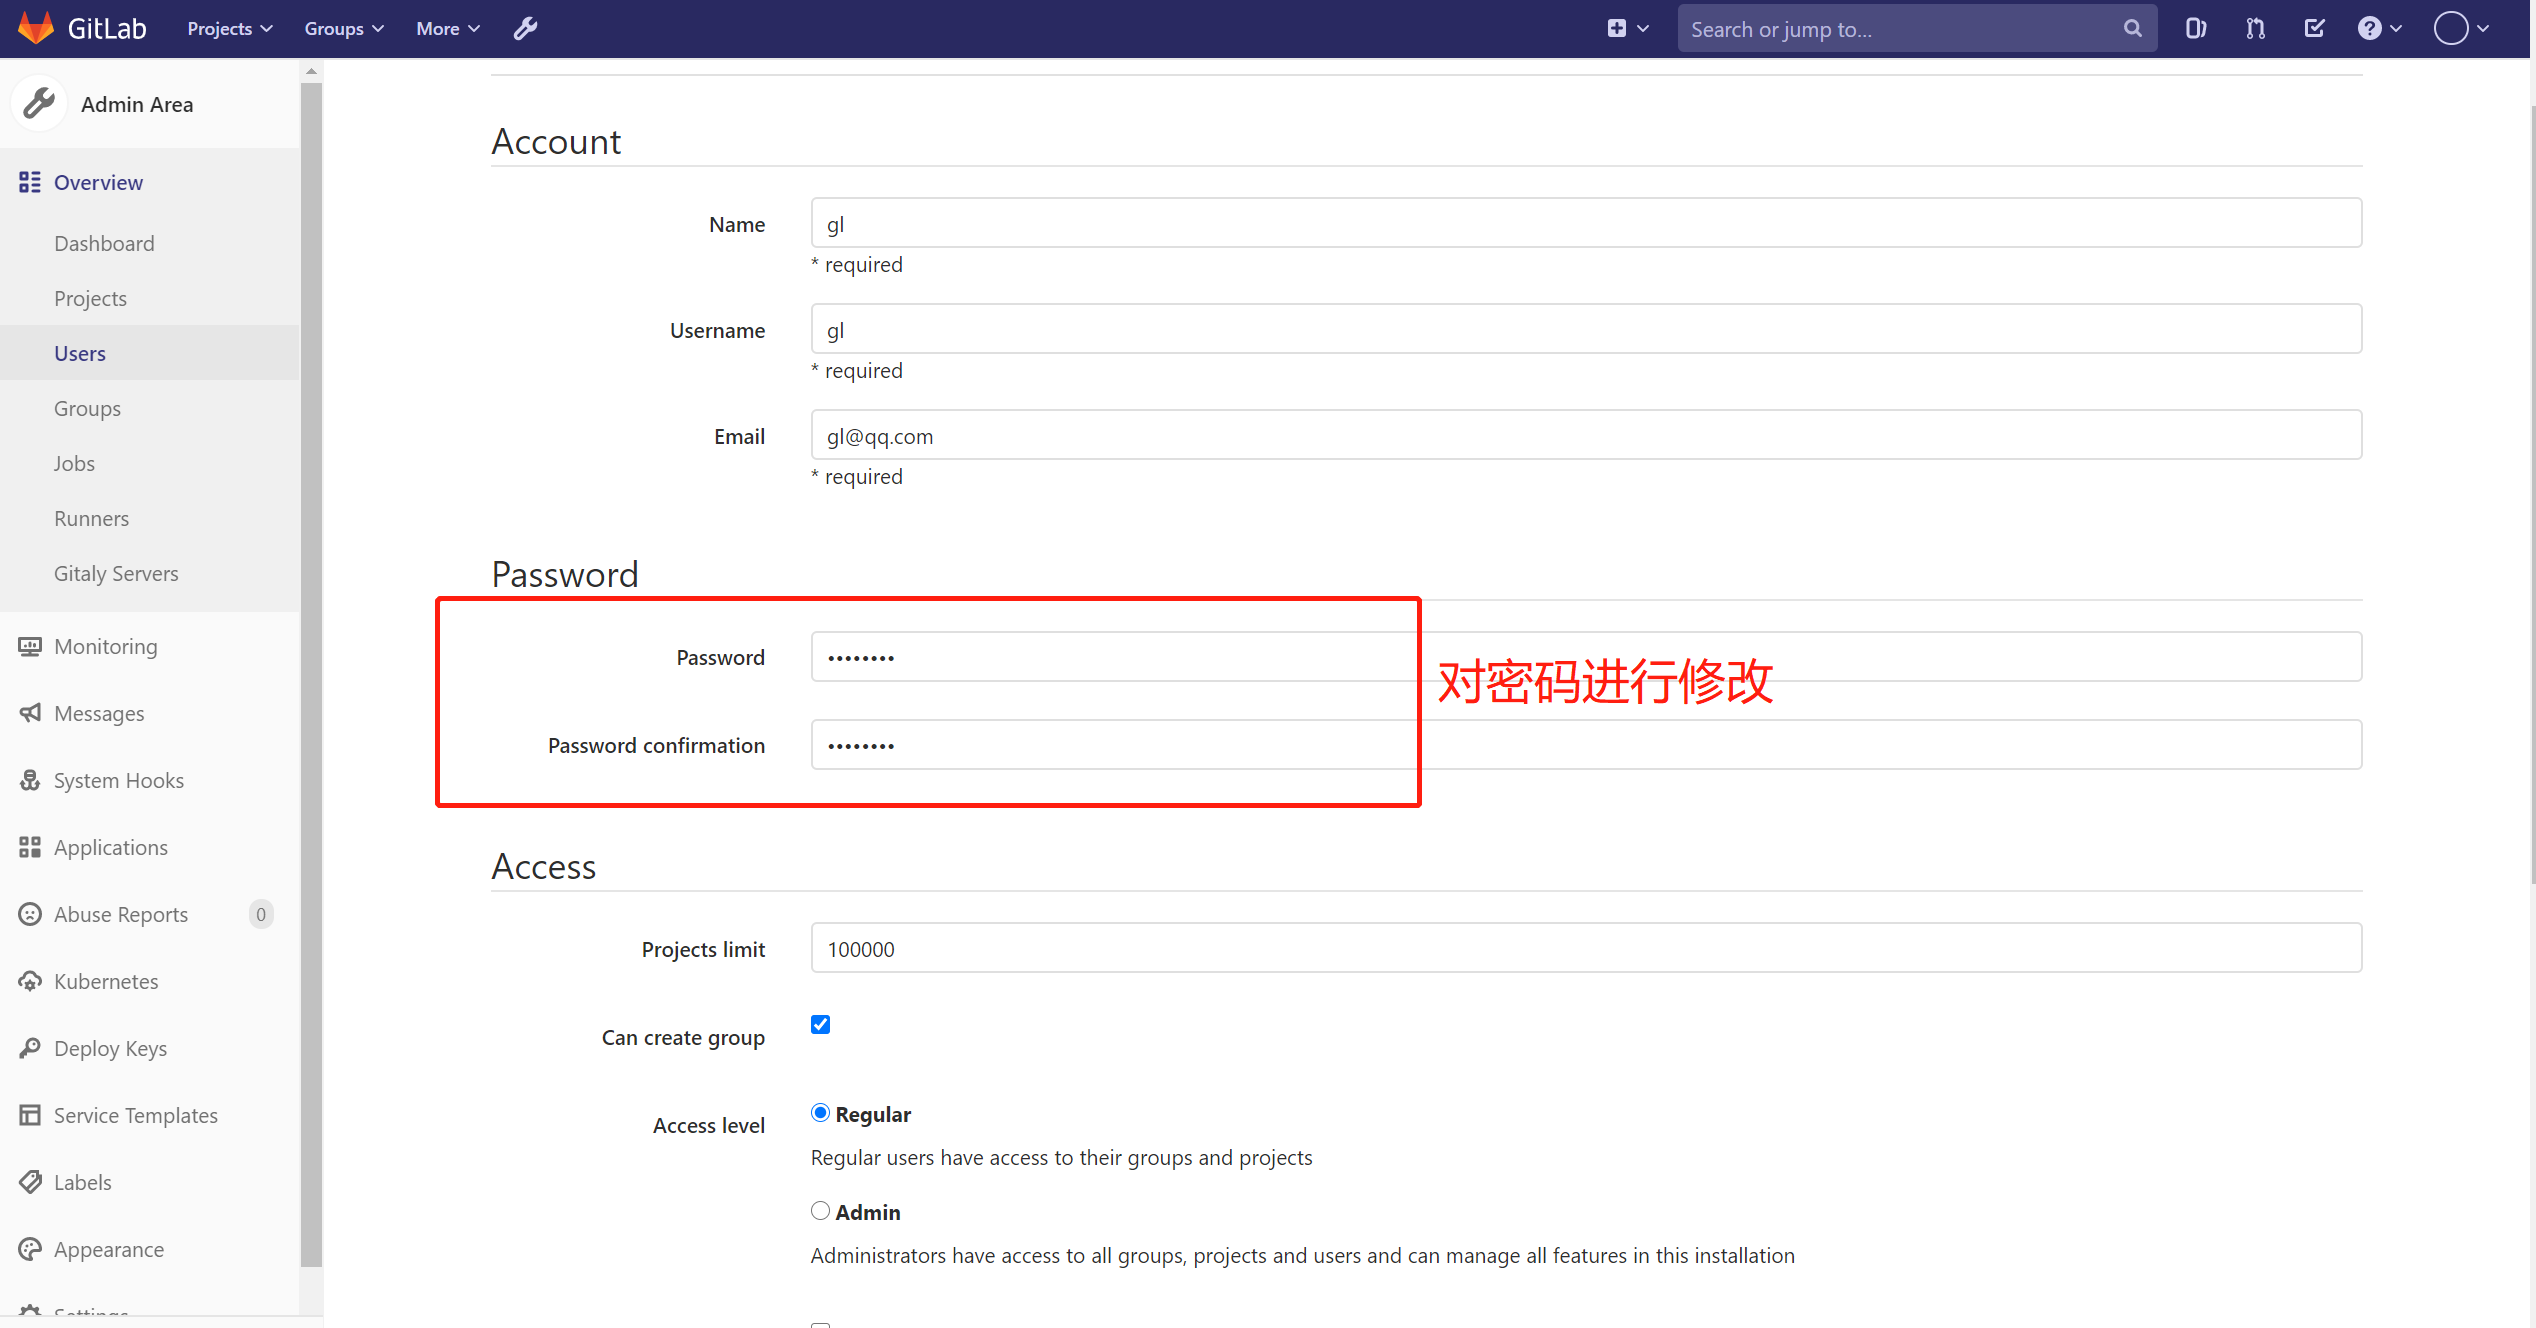Screen dimensions: 2536x1328
Task: Click the Overview grid icon
Action: (30, 182)
